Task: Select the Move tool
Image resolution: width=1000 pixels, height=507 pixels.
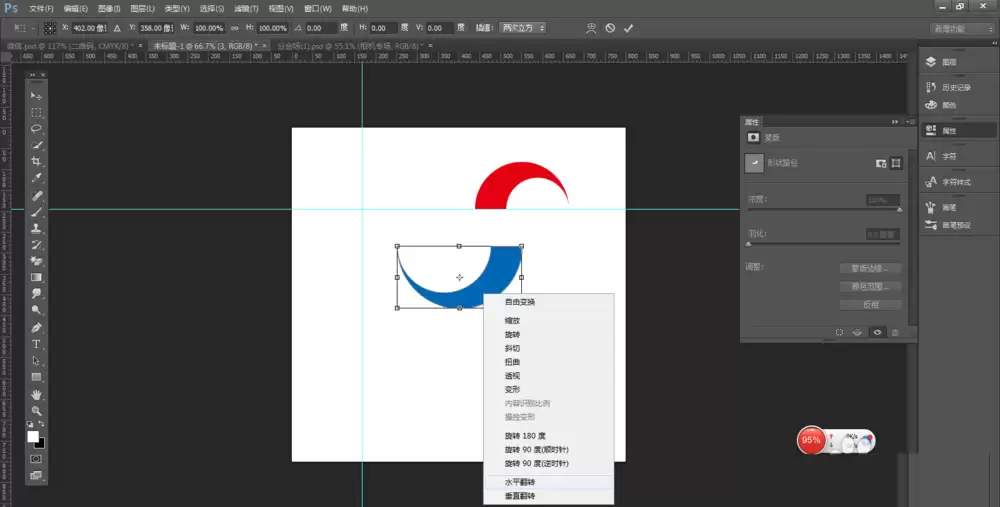Action: 36,96
